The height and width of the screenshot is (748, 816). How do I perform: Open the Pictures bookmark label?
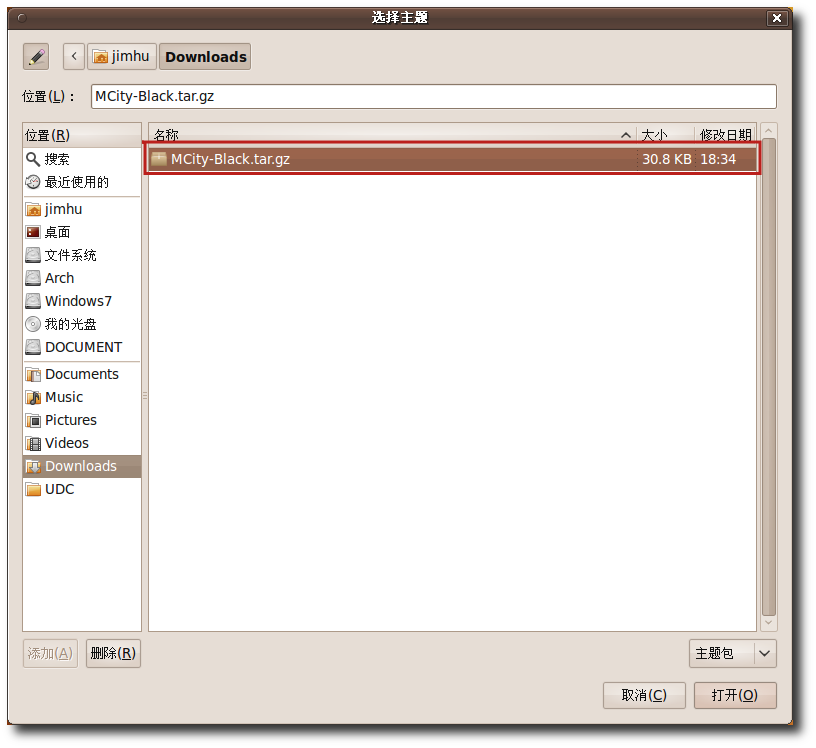click(x=71, y=420)
